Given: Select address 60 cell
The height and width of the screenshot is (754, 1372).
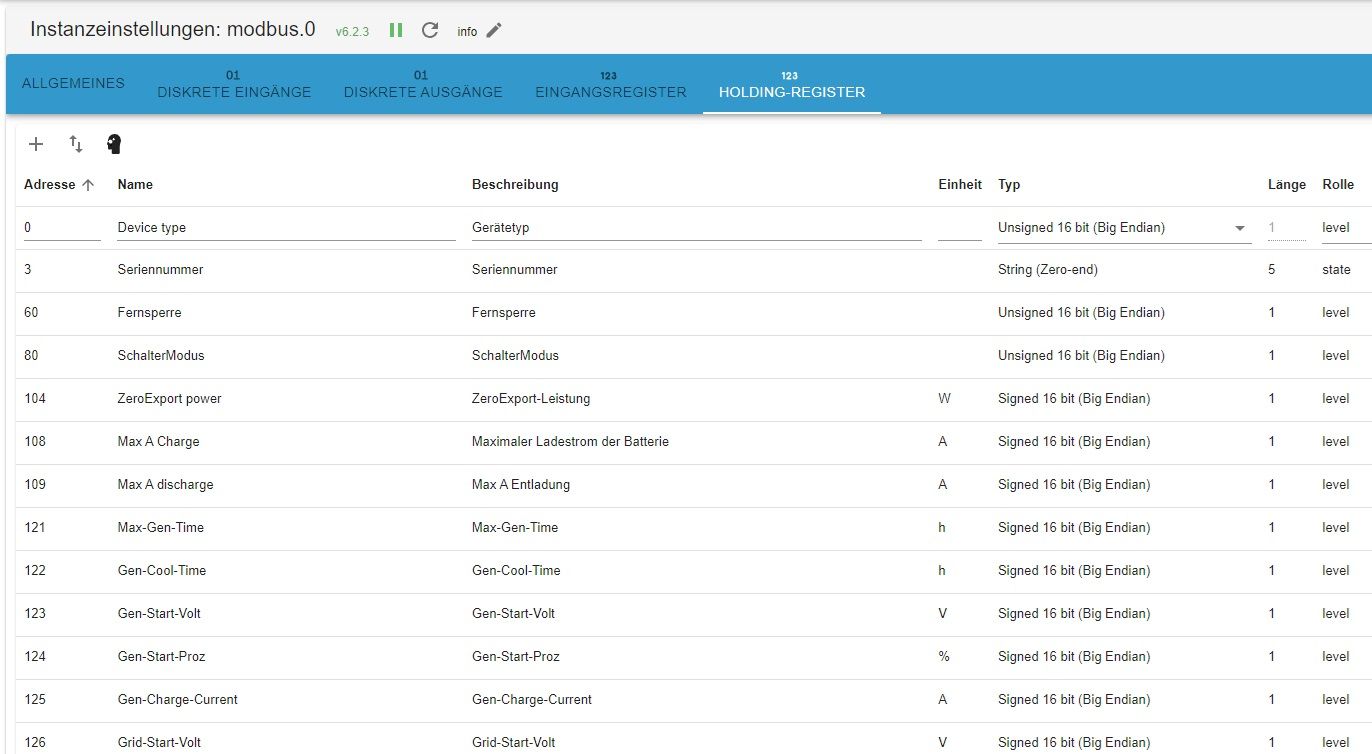Looking at the screenshot, I should coord(31,313).
